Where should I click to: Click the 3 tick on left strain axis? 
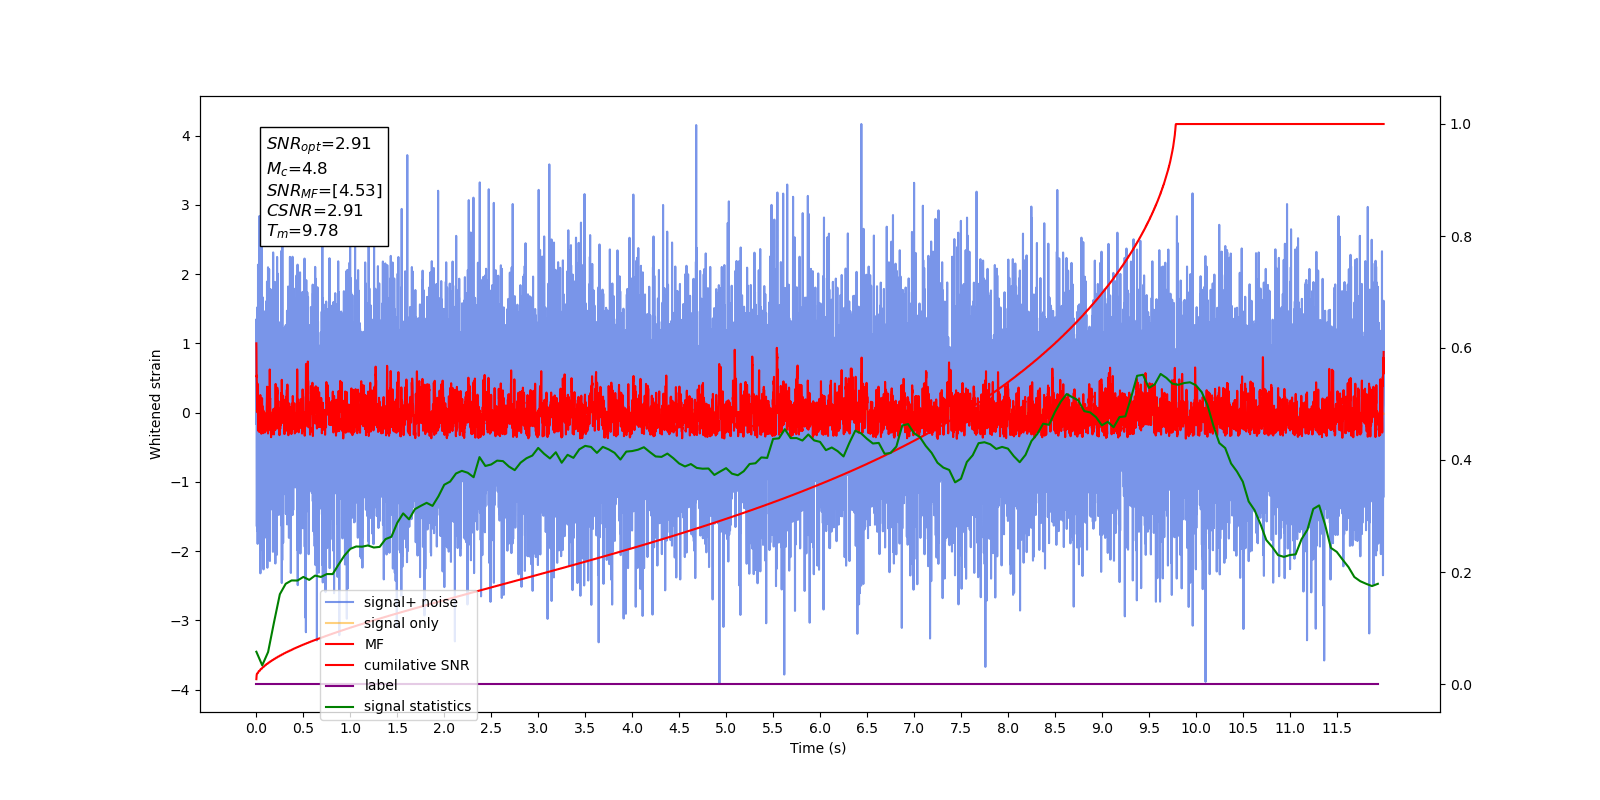[186, 205]
